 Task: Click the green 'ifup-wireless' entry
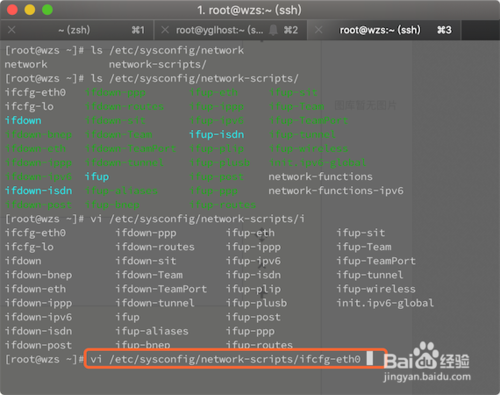[x=308, y=148]
